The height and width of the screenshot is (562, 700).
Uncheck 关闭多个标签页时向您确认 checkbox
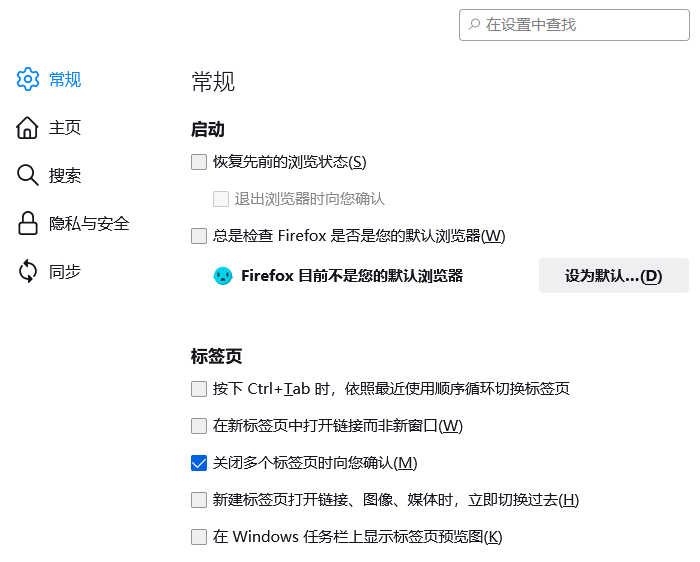click(x=199, y=463)
